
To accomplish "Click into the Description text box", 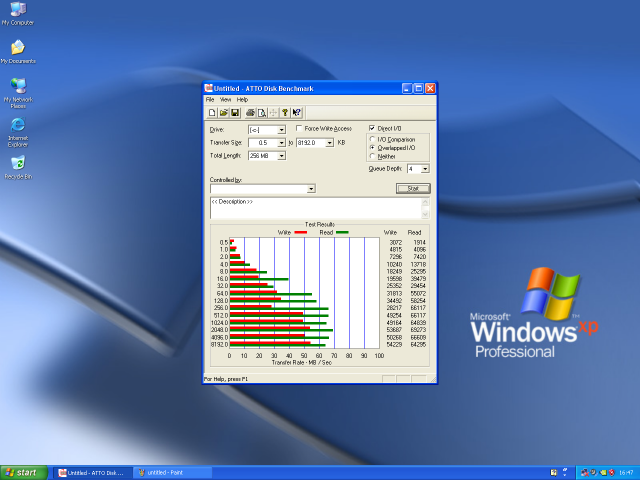I will pyautogui.click(x=316, y=208).
